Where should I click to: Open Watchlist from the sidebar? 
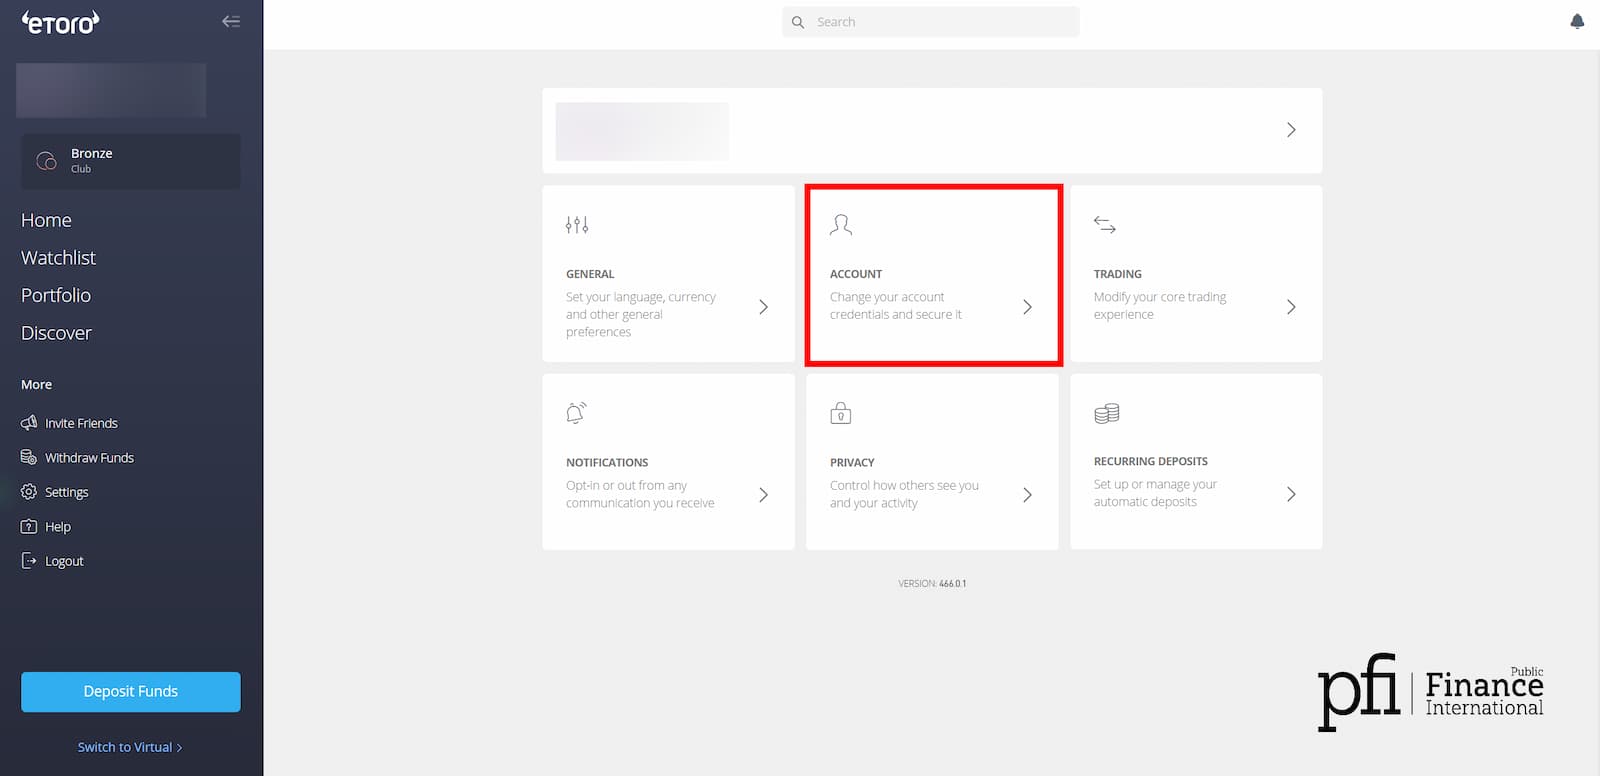click(58, 258)
